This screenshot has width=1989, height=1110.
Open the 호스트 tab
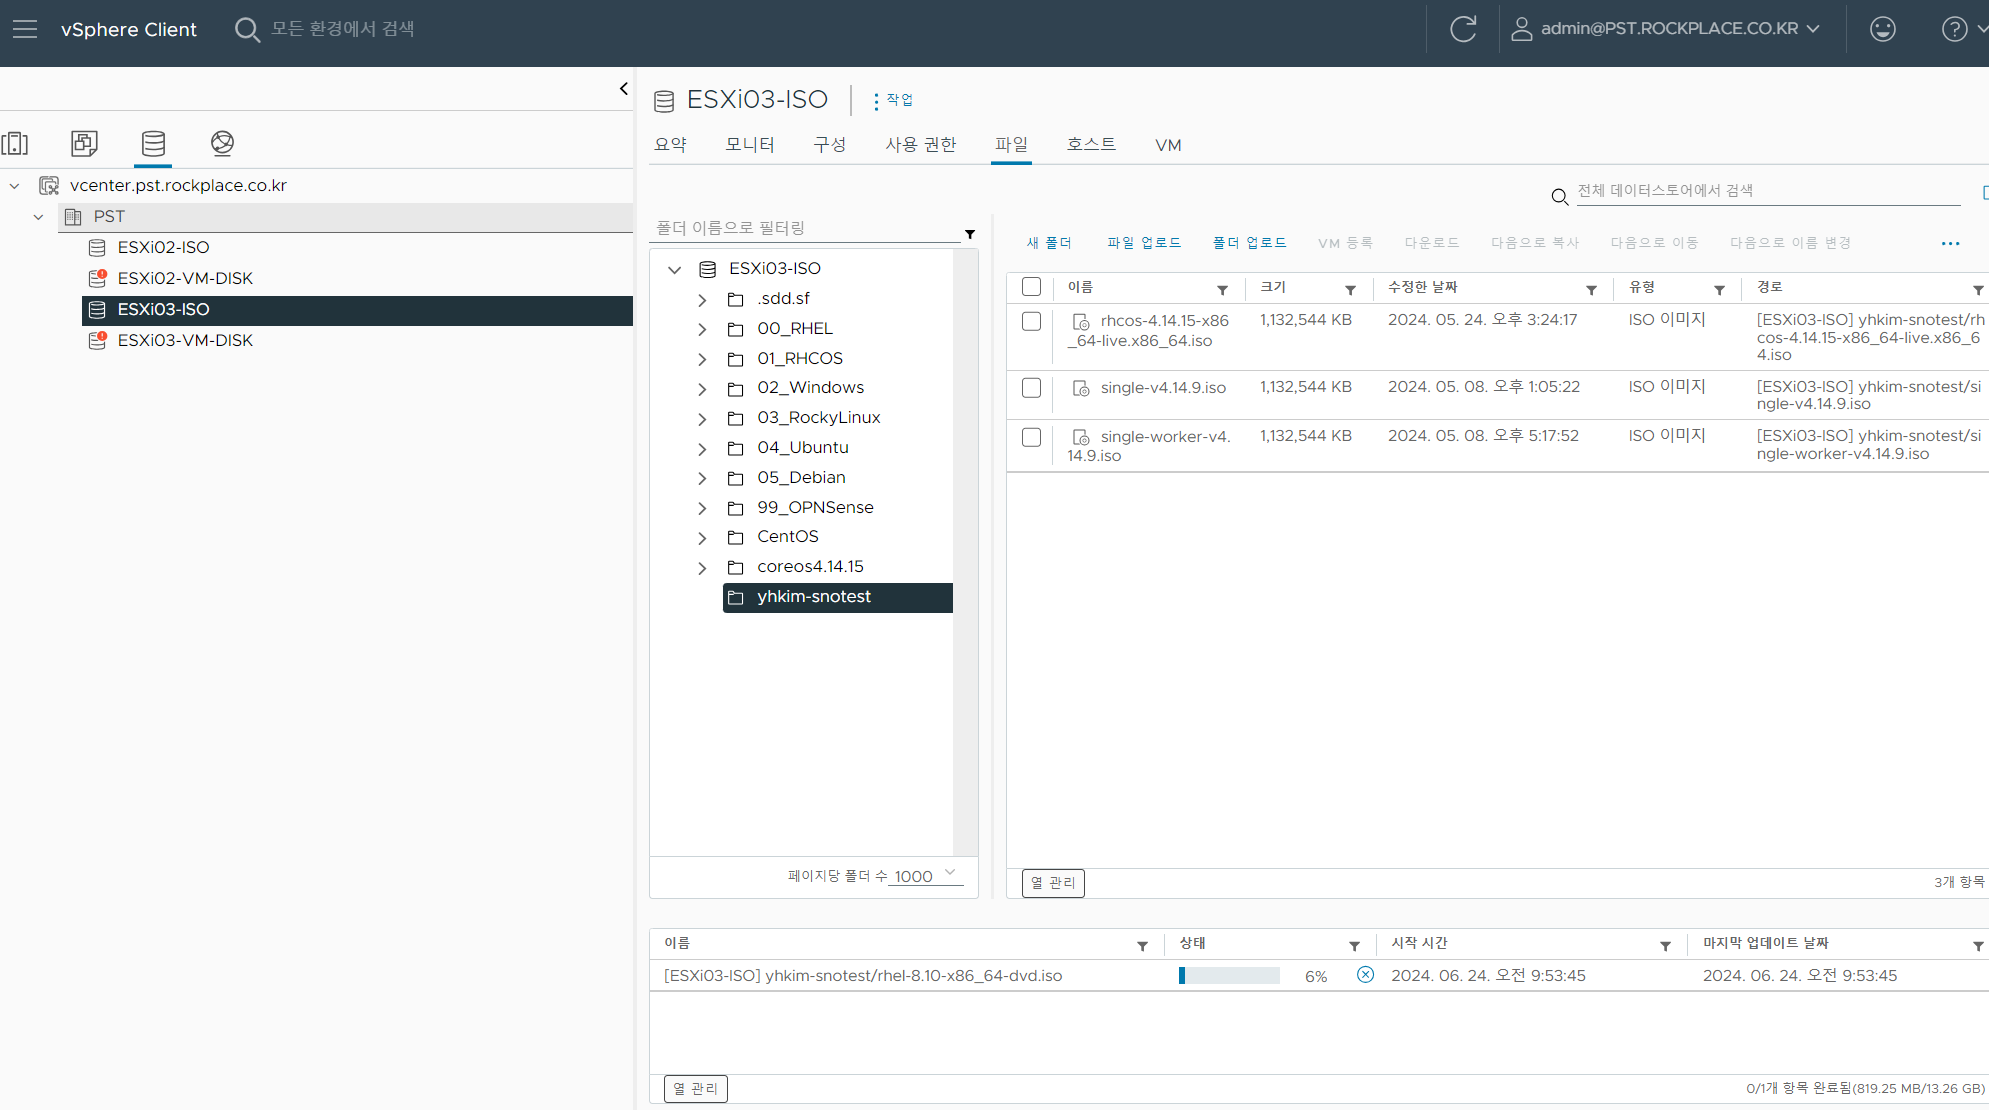1090,145
